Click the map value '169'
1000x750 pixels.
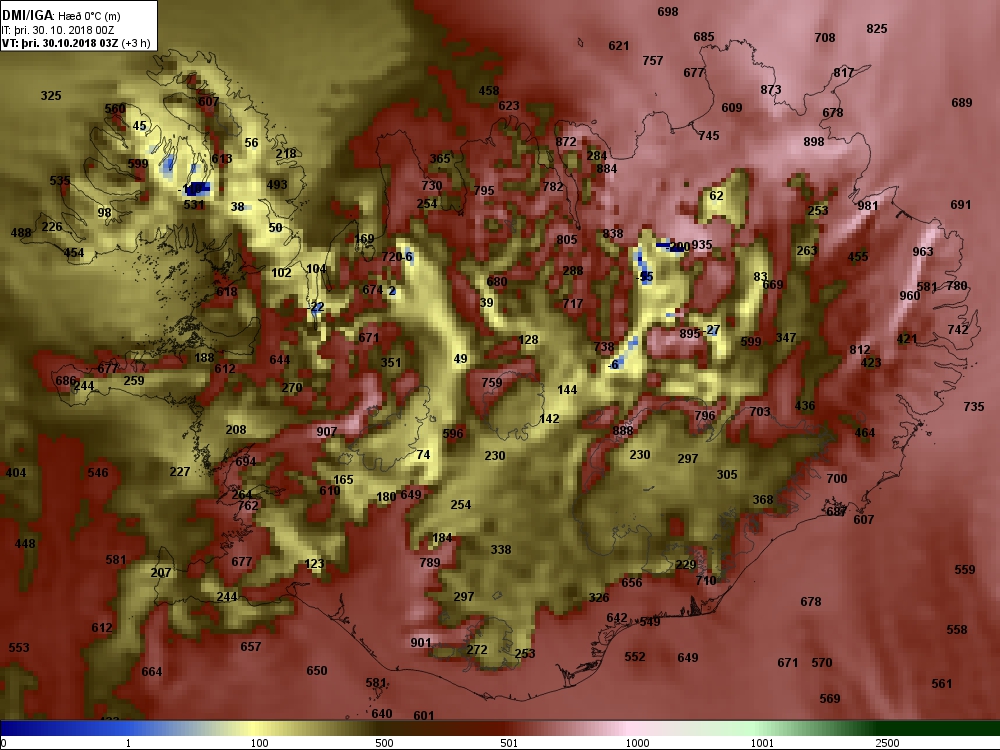(364, 239)
